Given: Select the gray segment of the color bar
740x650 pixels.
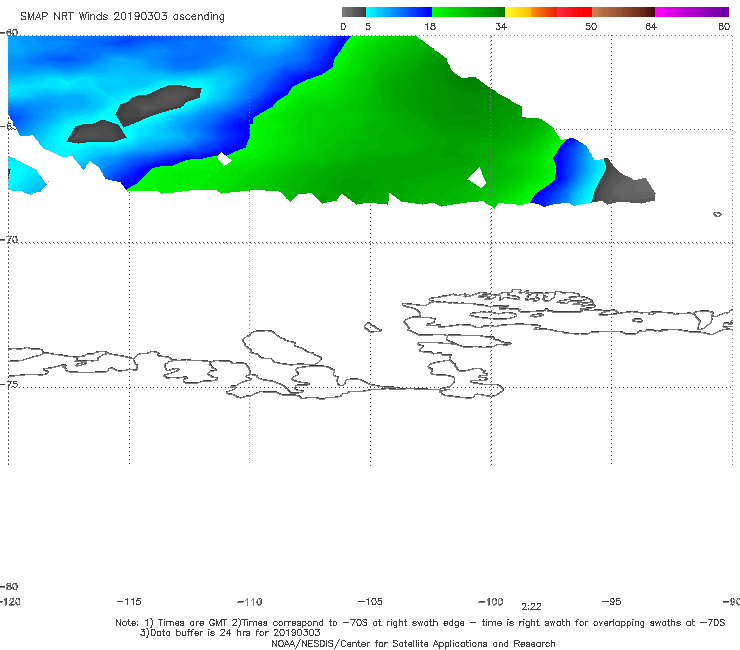Looking at the screenshot, I should (x=353, y=12).
